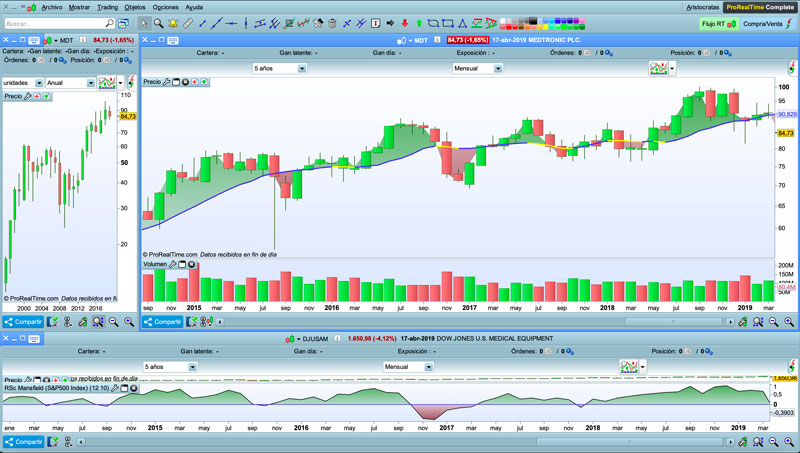Viewport: 800px width, 453px height.
Task: Click the trash delete objects icon
Action: point(332,23)
